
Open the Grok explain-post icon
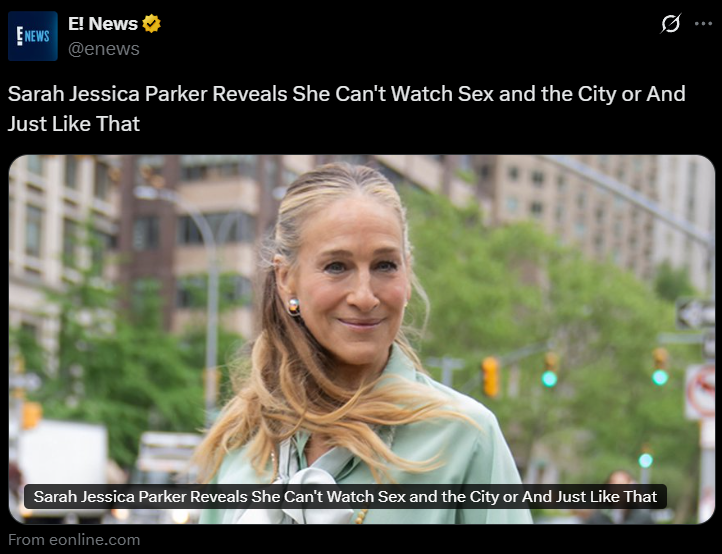coord(670,23)
